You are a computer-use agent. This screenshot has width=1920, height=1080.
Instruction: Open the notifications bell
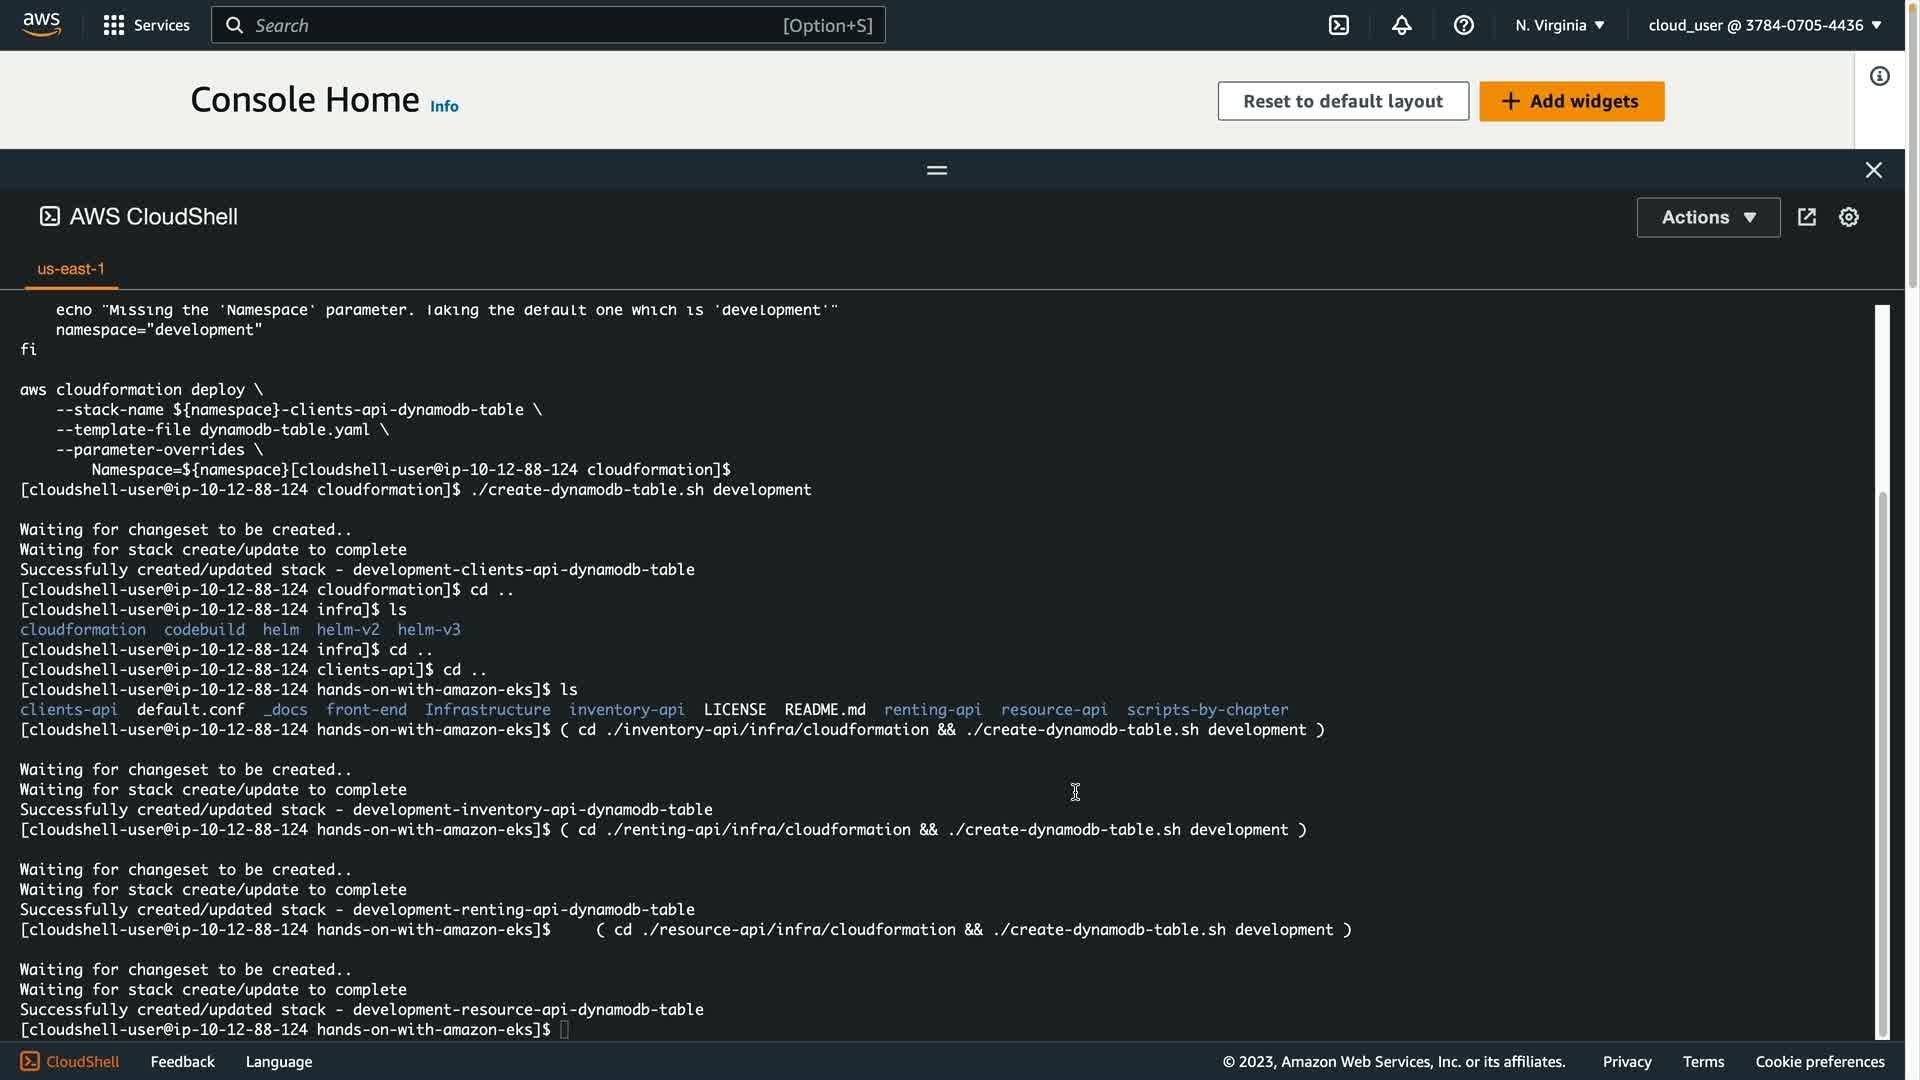point(1401,25)
